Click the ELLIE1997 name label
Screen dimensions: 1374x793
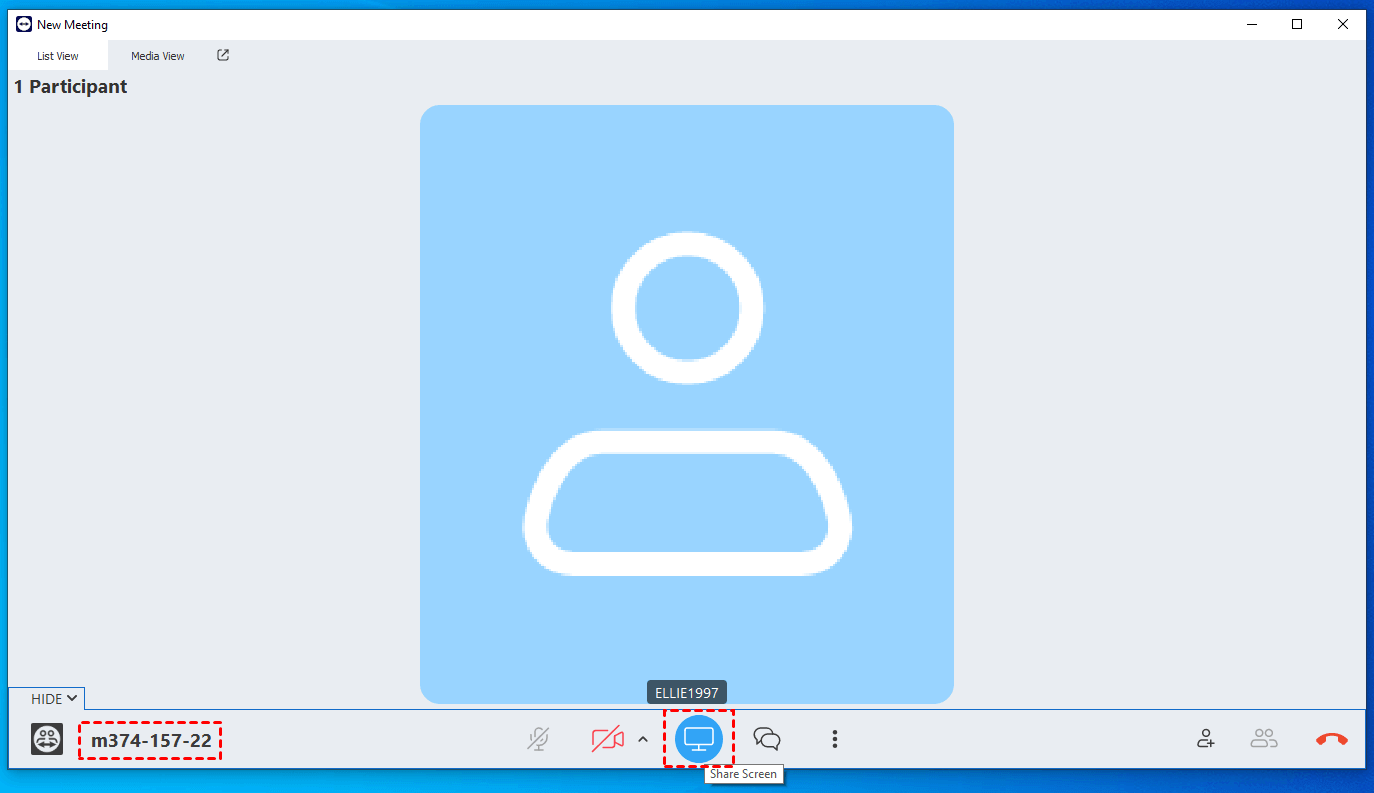point(687,693)
